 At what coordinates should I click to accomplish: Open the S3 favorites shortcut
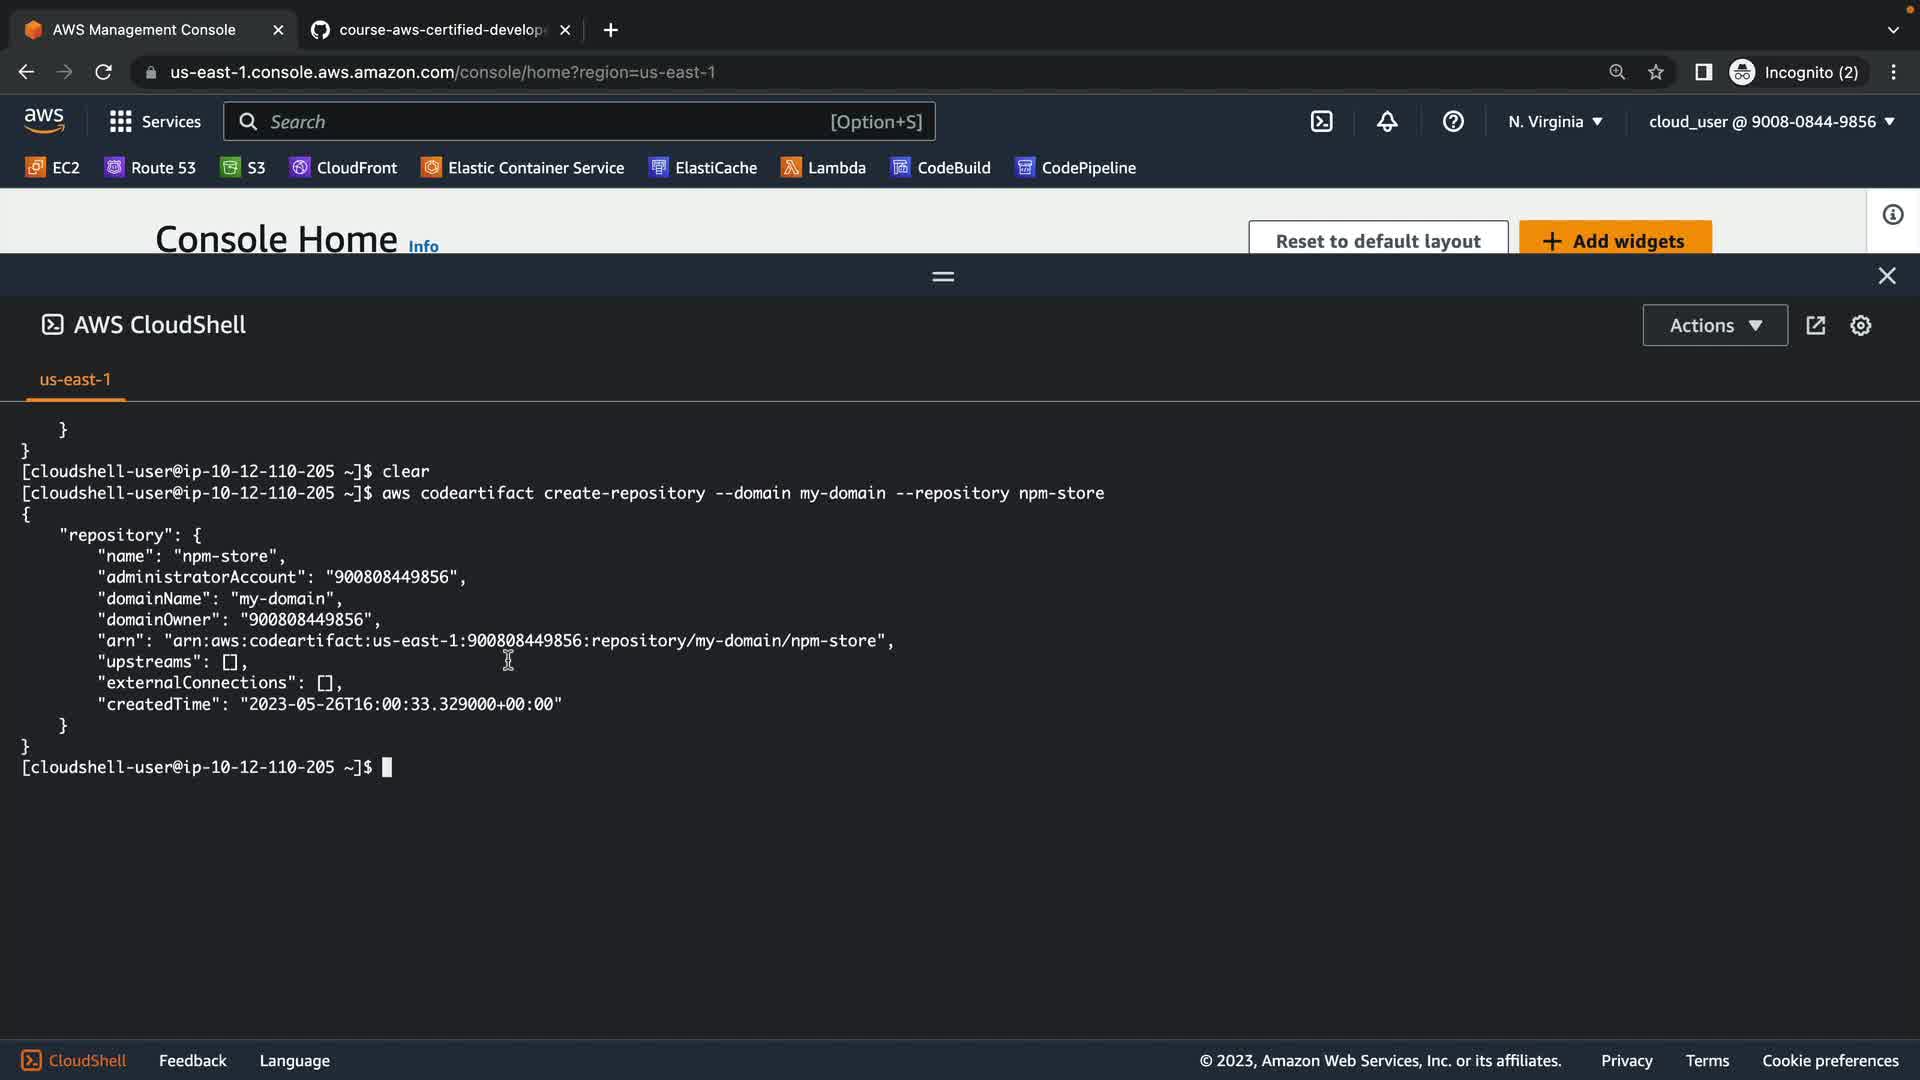(243, 168)
